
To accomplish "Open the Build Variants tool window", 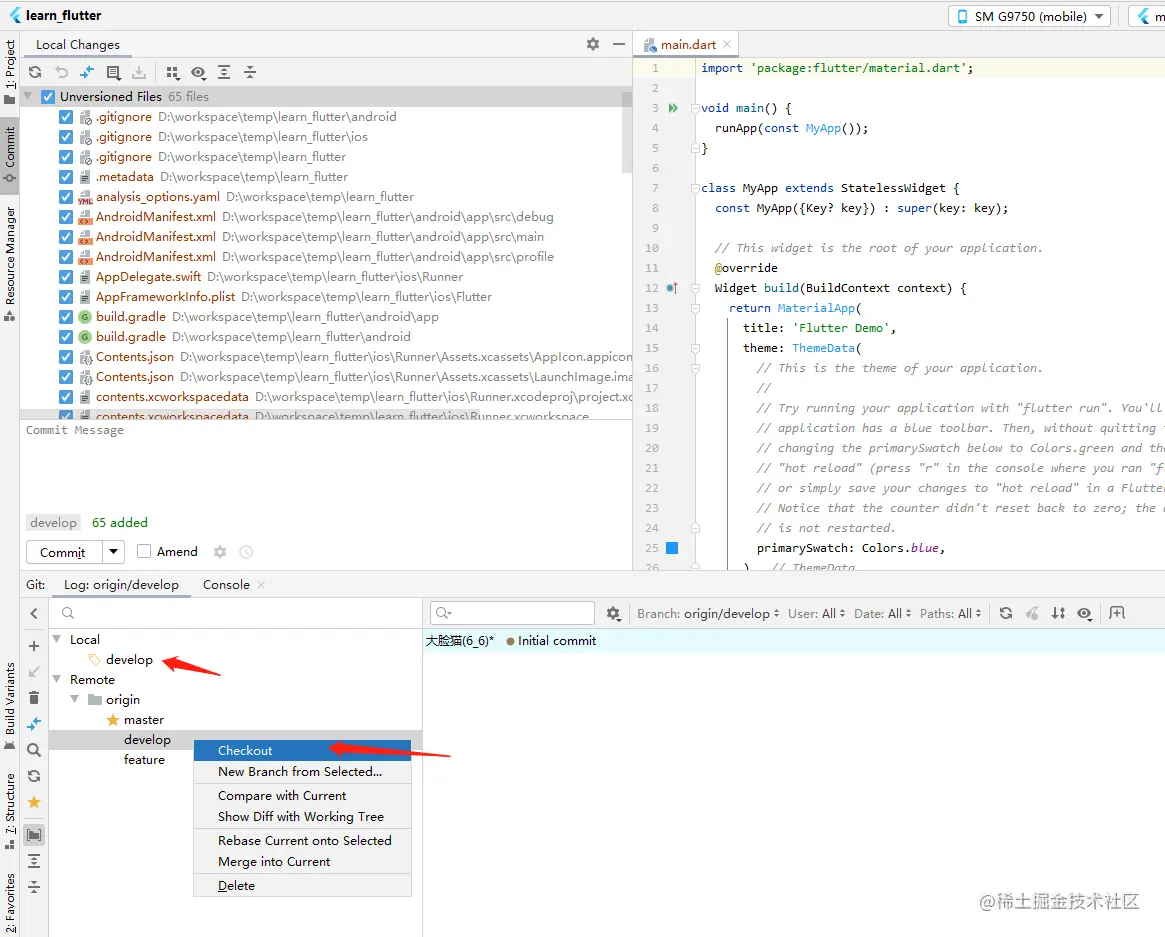I will pos(10,706).
